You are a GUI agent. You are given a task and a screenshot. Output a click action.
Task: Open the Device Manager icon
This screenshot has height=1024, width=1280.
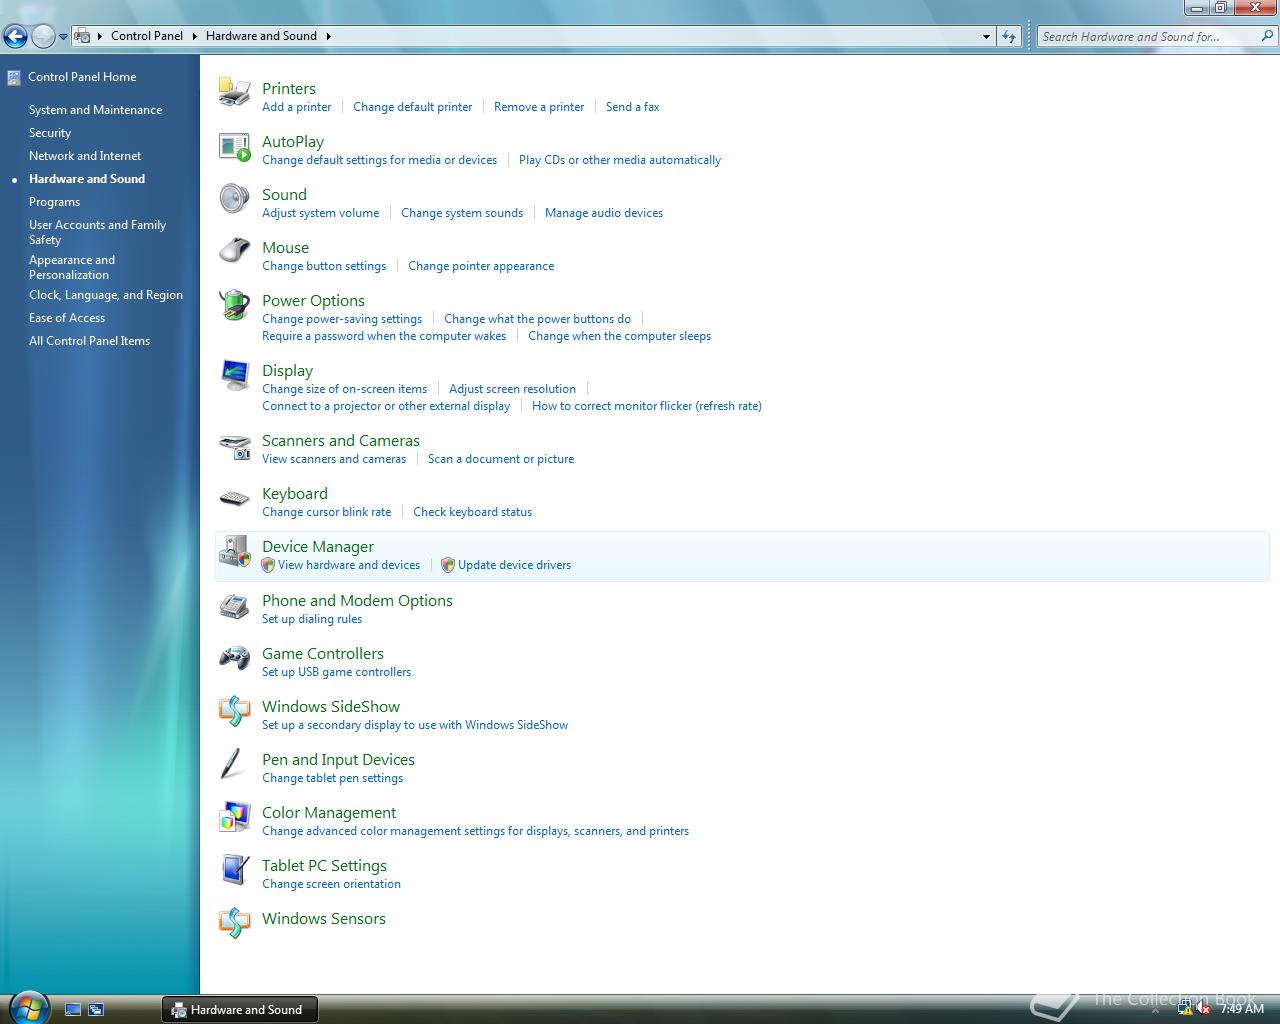tap(234, 551)
